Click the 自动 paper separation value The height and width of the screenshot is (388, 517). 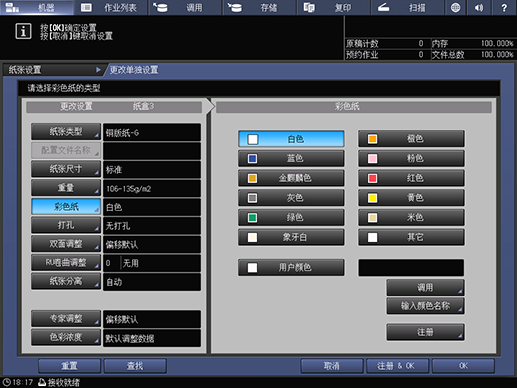(x=152, y=282)
